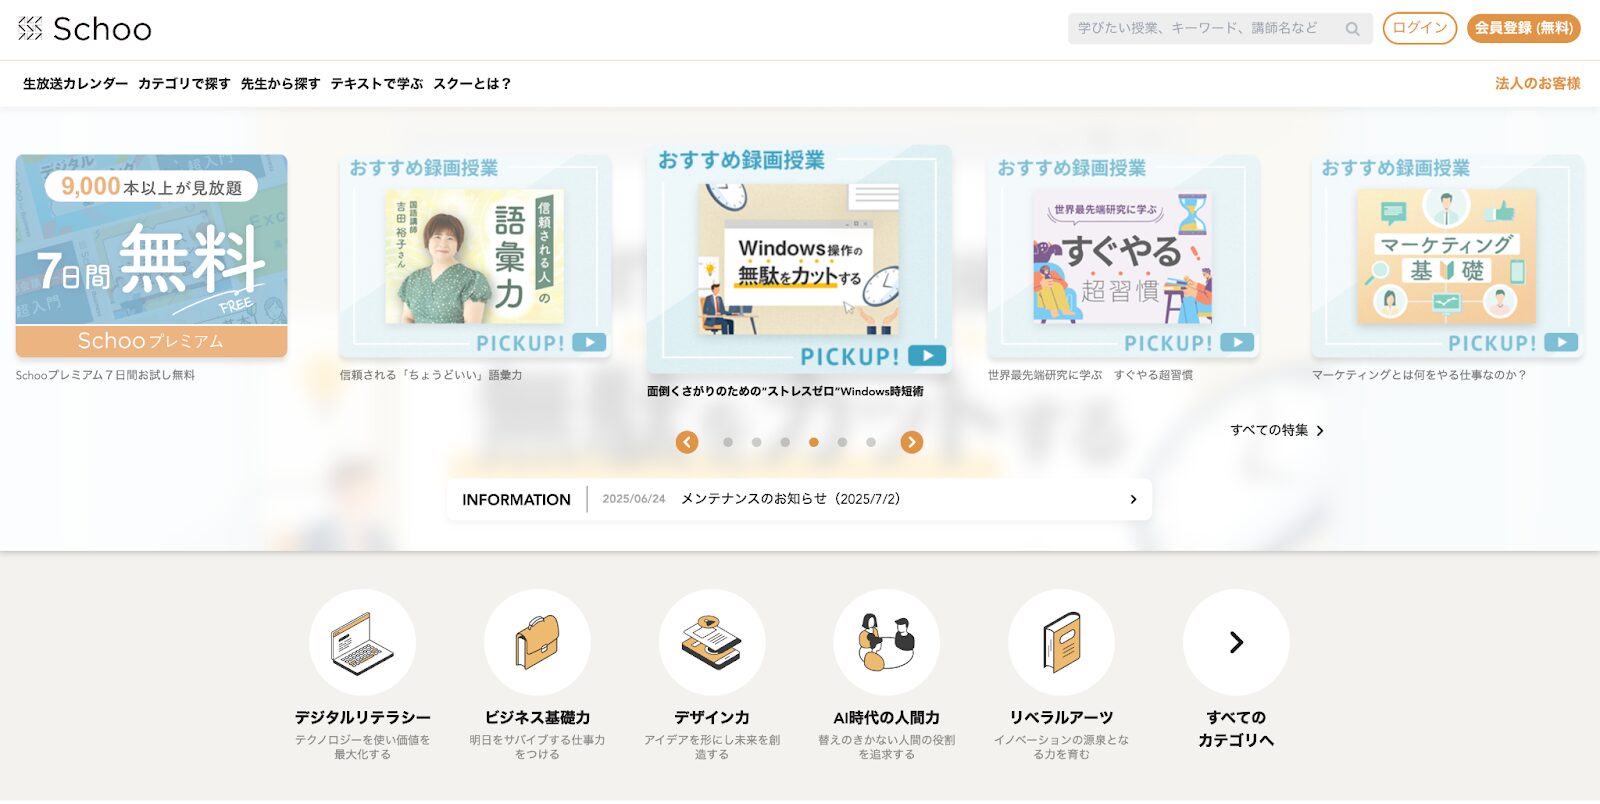Screen dimensions: 1600x804
Task: Click the carousel next arrow button
Action: [911, 442]
